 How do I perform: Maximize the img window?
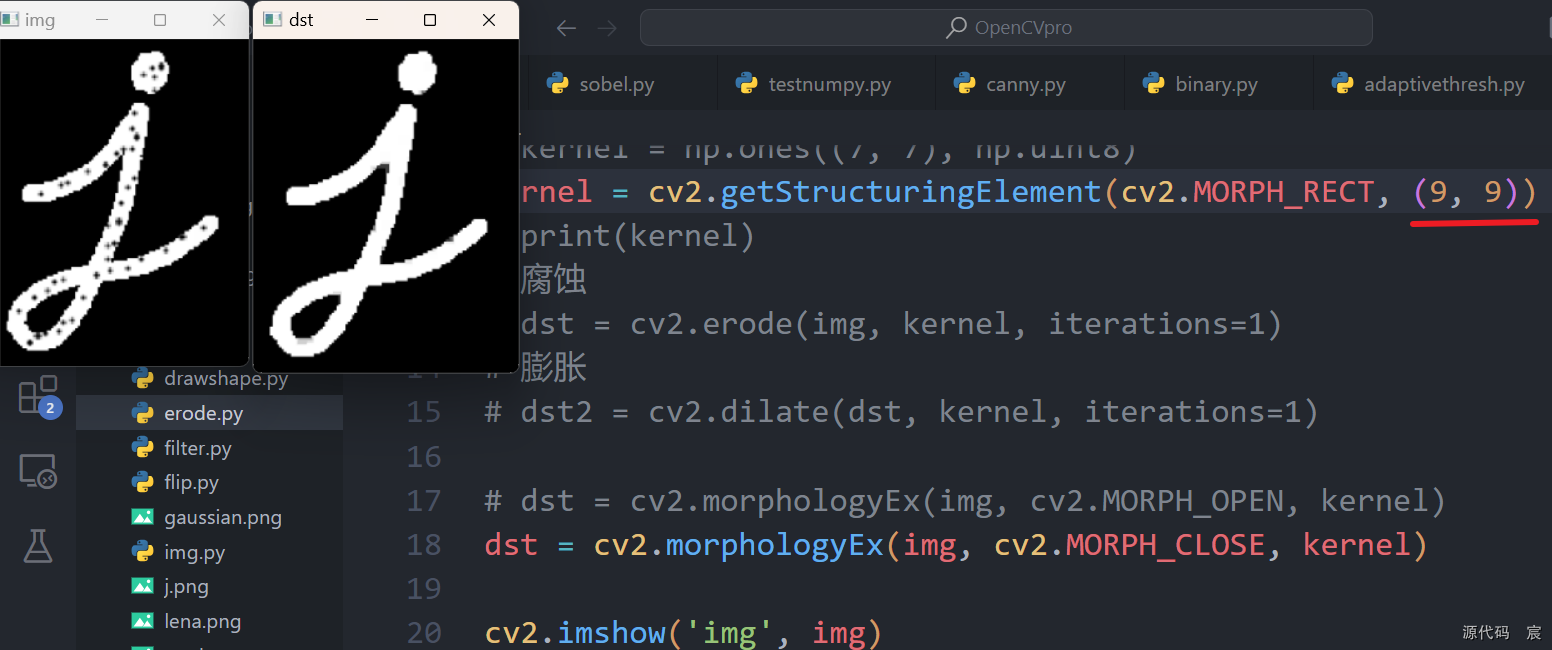point(161,20)
